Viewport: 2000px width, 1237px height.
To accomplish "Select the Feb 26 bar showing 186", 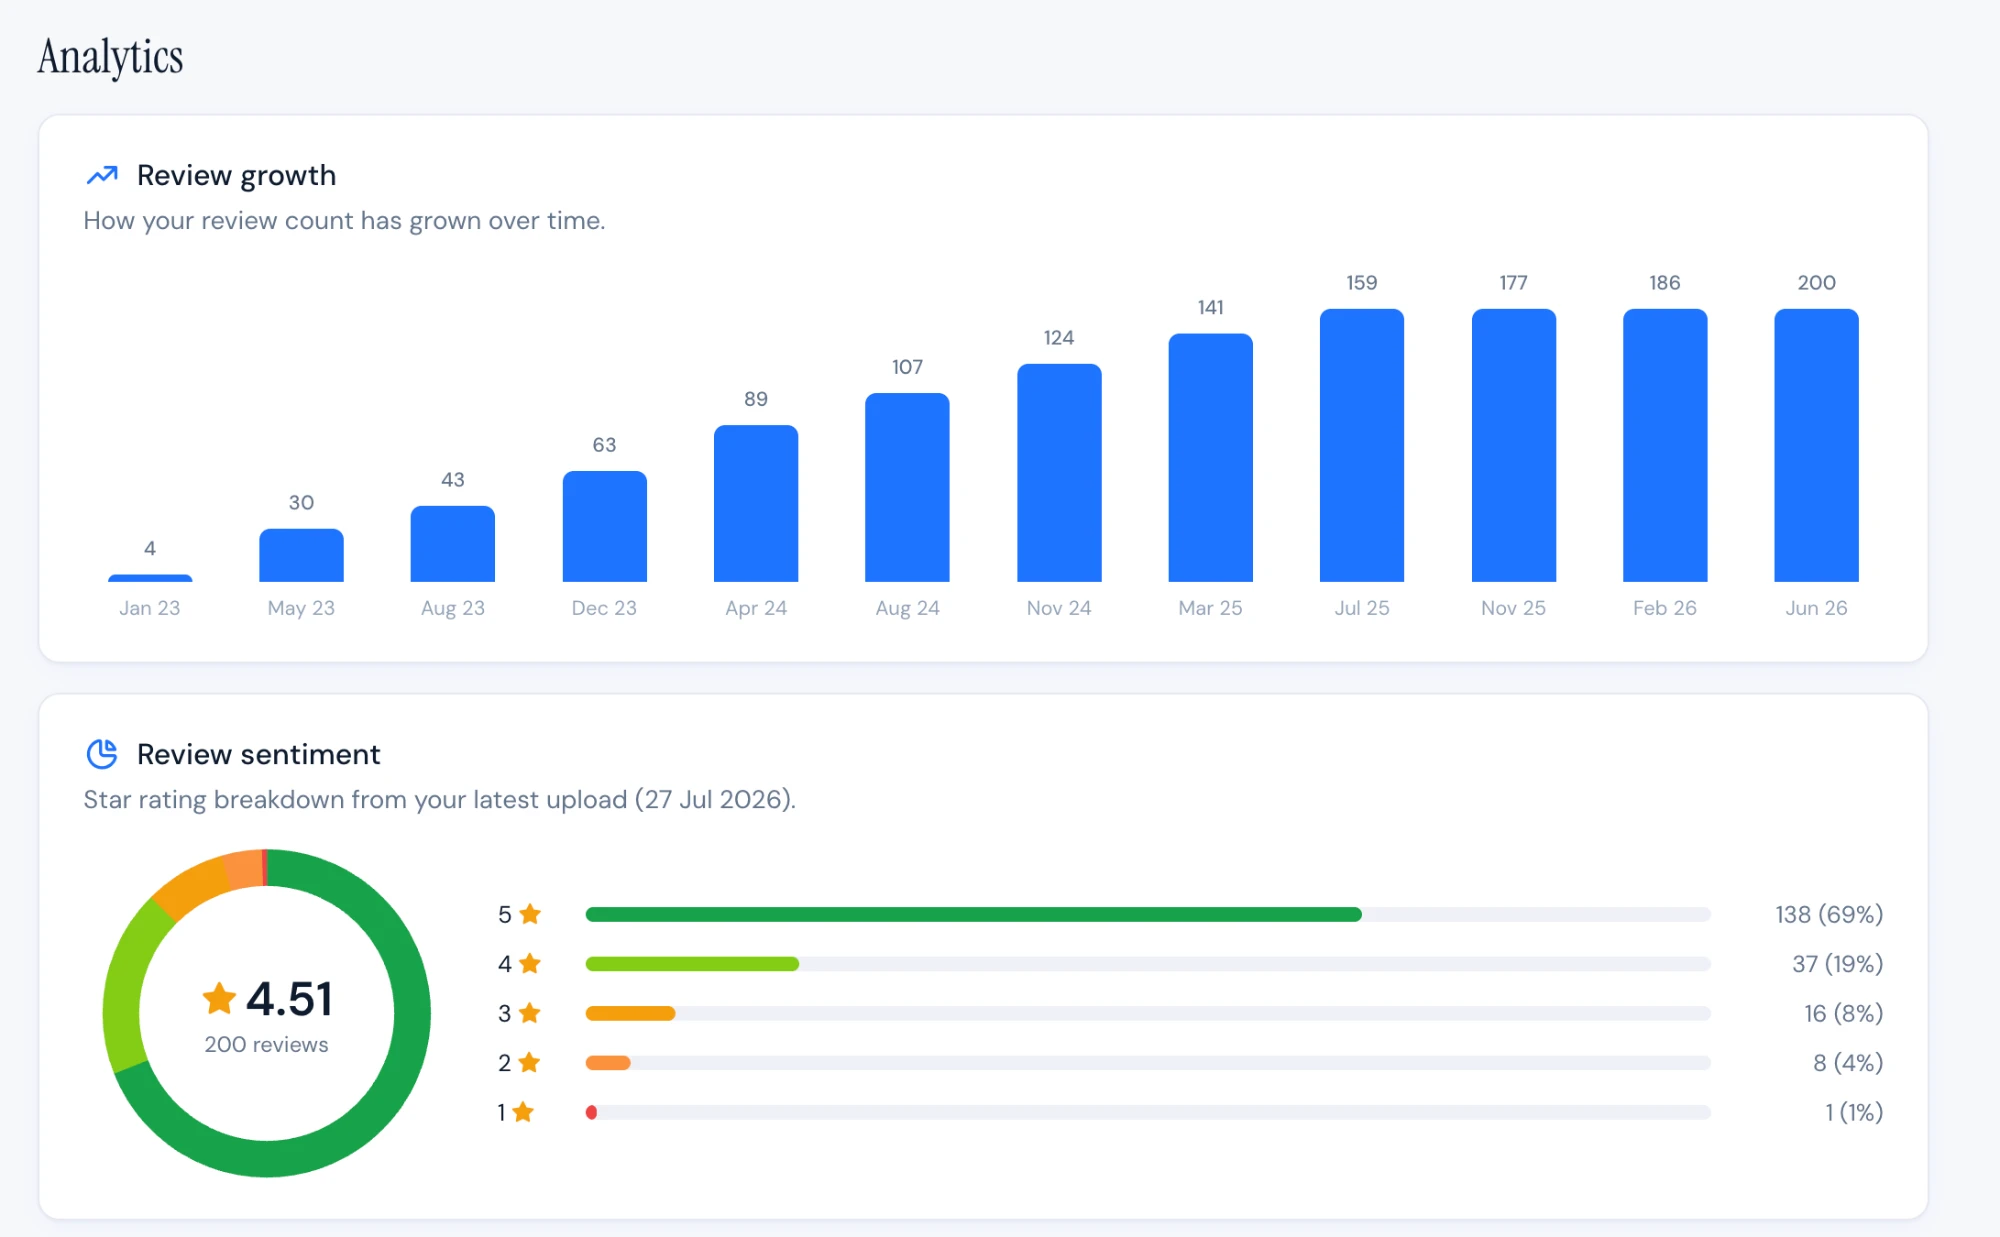I will [1665, 445].
